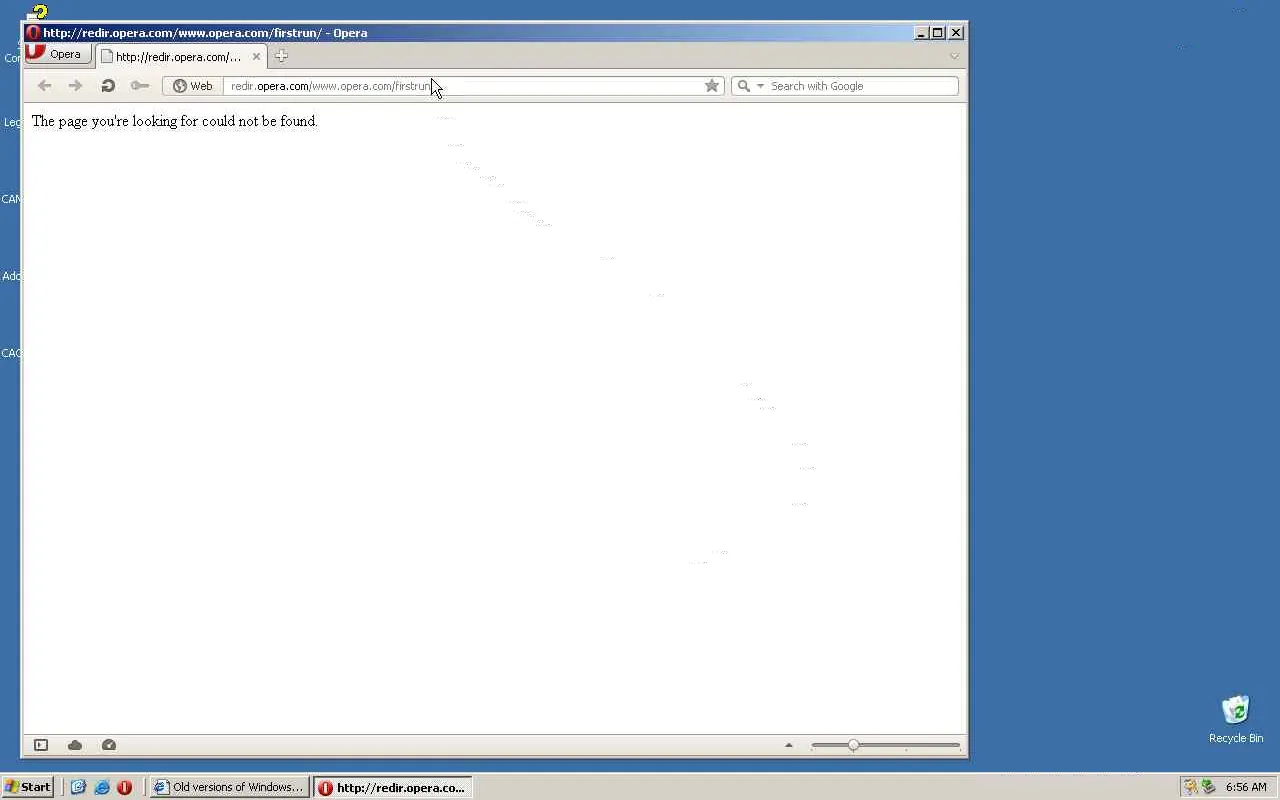The height and width of the screenshot is (800, 1280).
Task: Open a new tab with the plus button
Action: click(x=281, y=56)
